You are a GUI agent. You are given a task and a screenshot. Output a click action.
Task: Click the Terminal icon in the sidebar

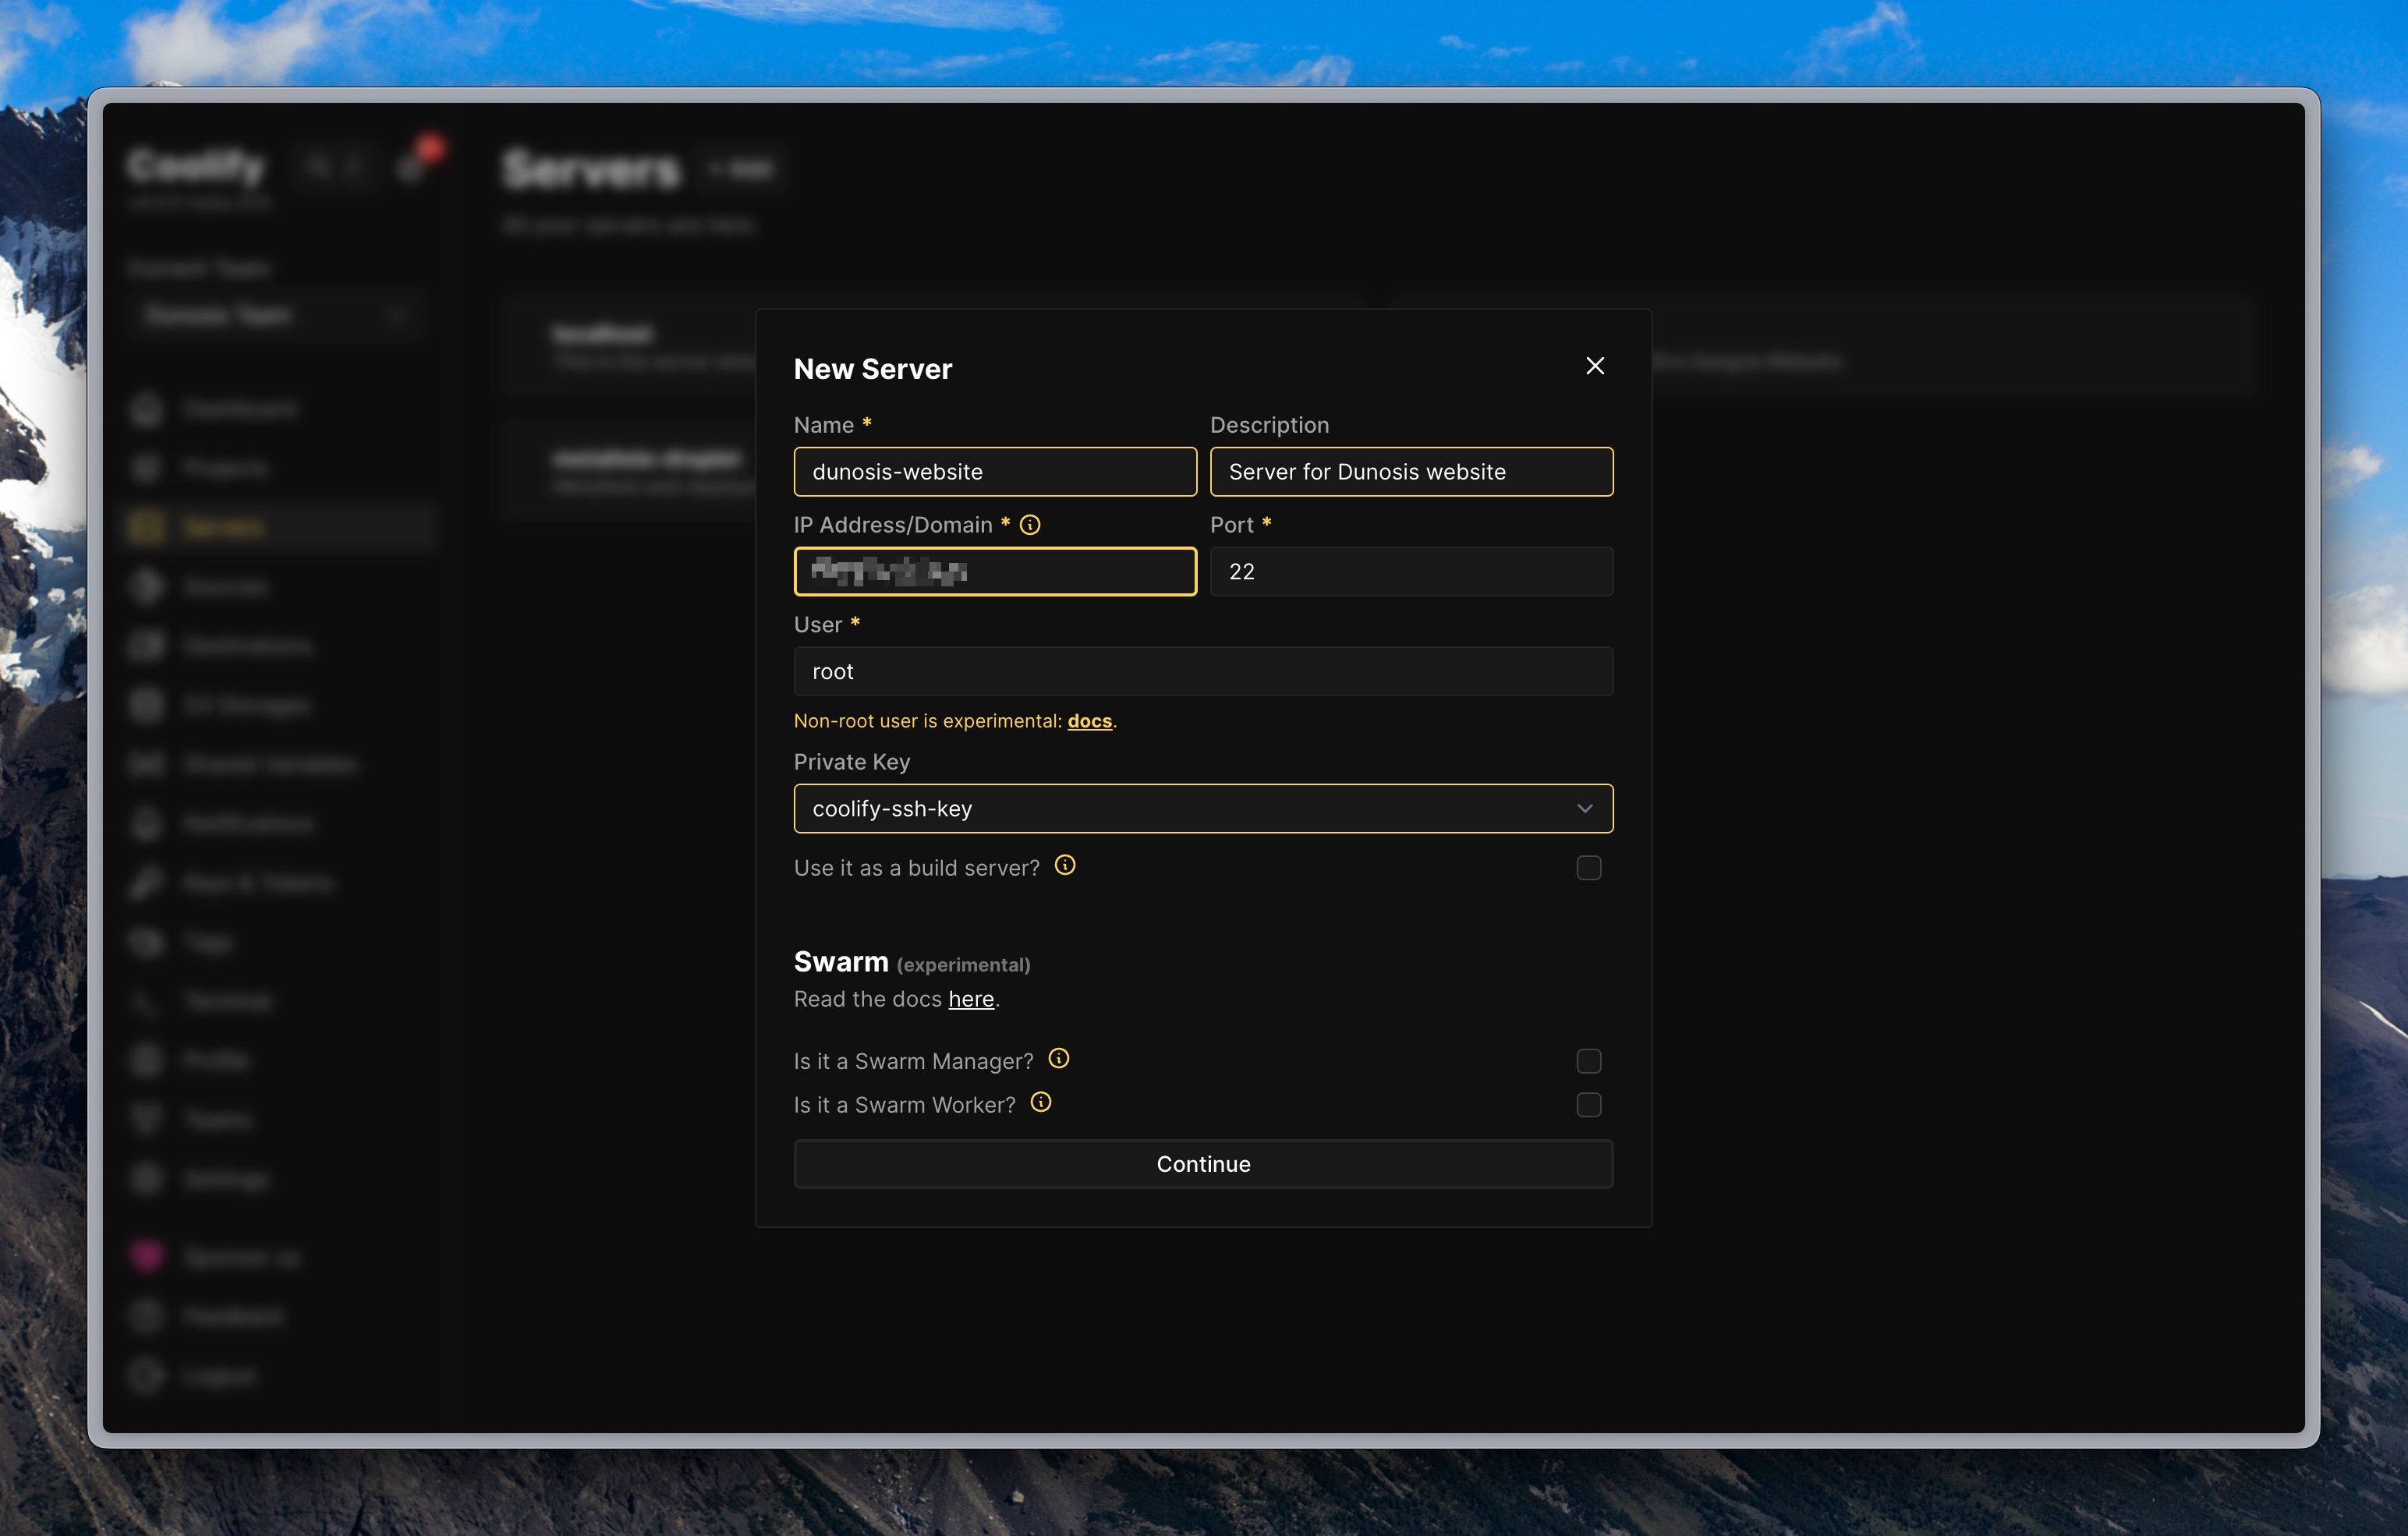pyautogui.click(x=147, y=1000)
